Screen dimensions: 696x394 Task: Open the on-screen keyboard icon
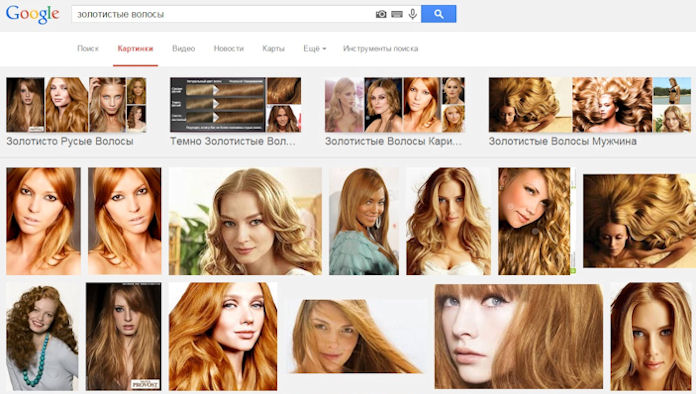397,14
